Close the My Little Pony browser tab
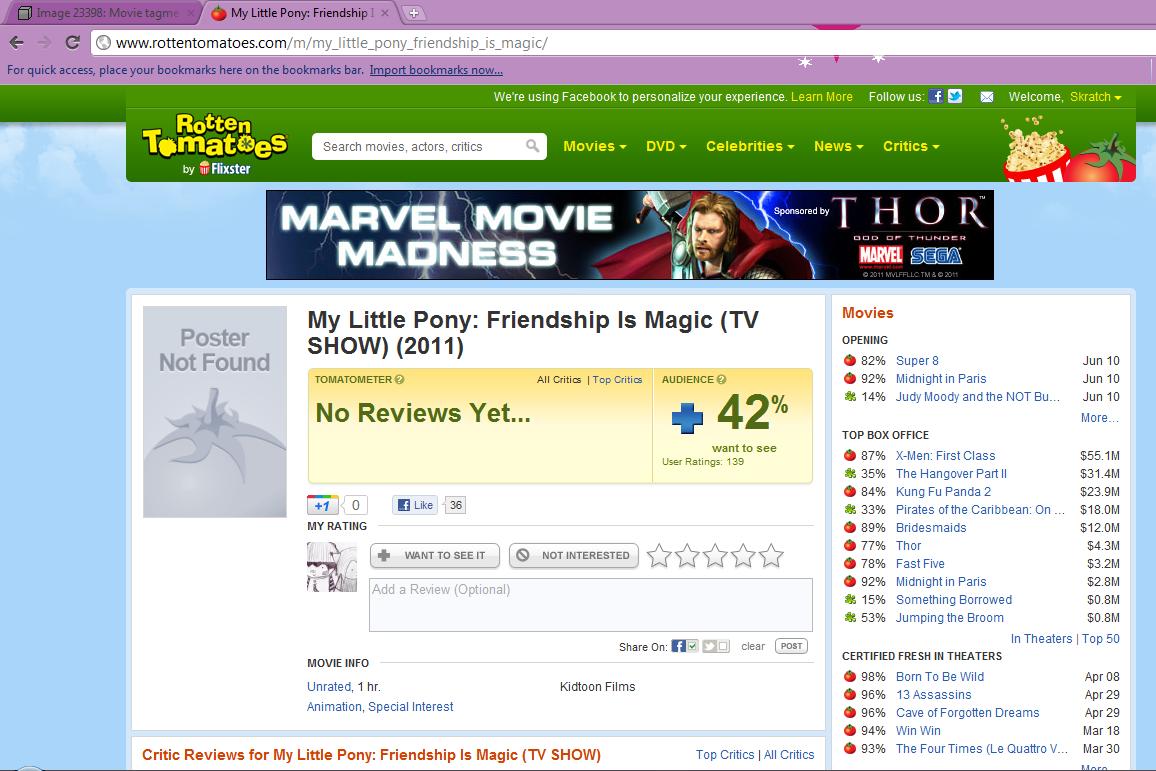Viewport: 1156px width, 771px height. pos(385,13)
